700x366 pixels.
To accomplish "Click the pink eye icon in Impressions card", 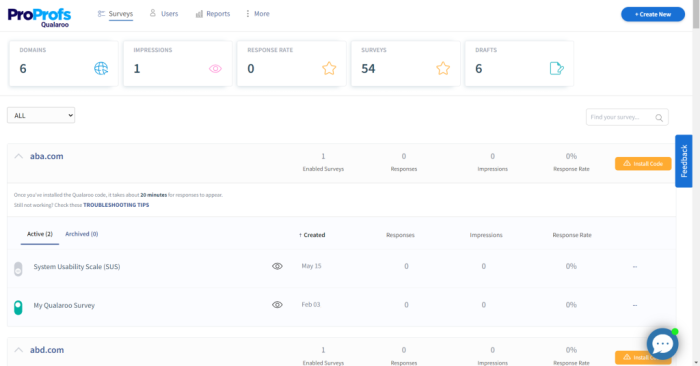I will (215, 69).
